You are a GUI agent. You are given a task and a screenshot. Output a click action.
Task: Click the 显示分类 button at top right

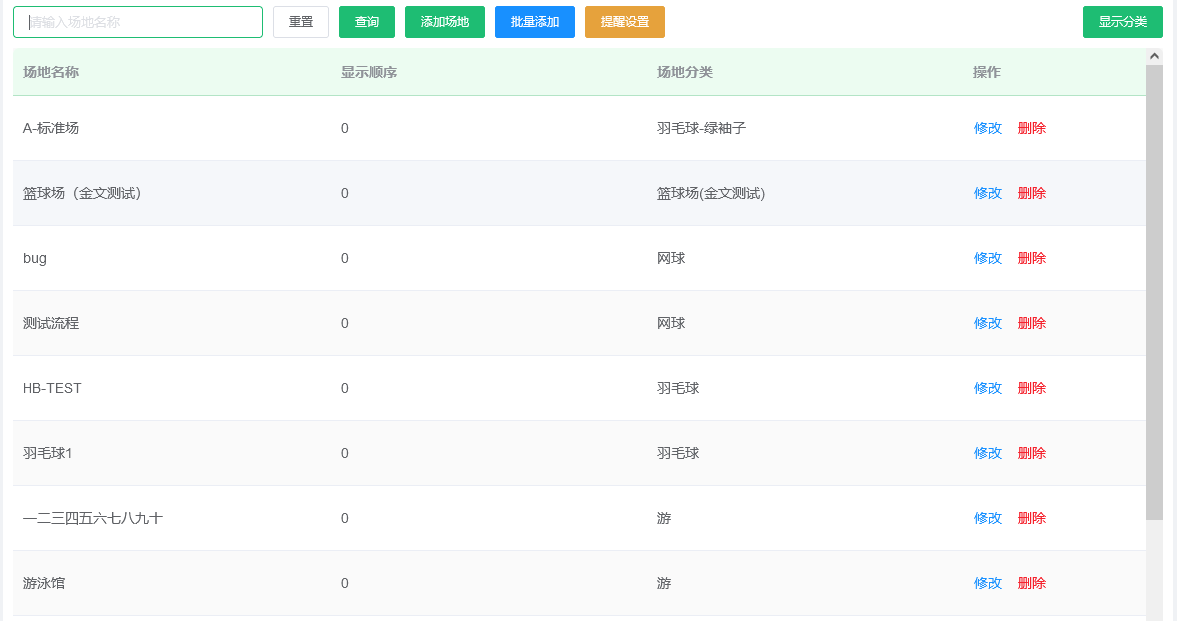point(1123,22)
